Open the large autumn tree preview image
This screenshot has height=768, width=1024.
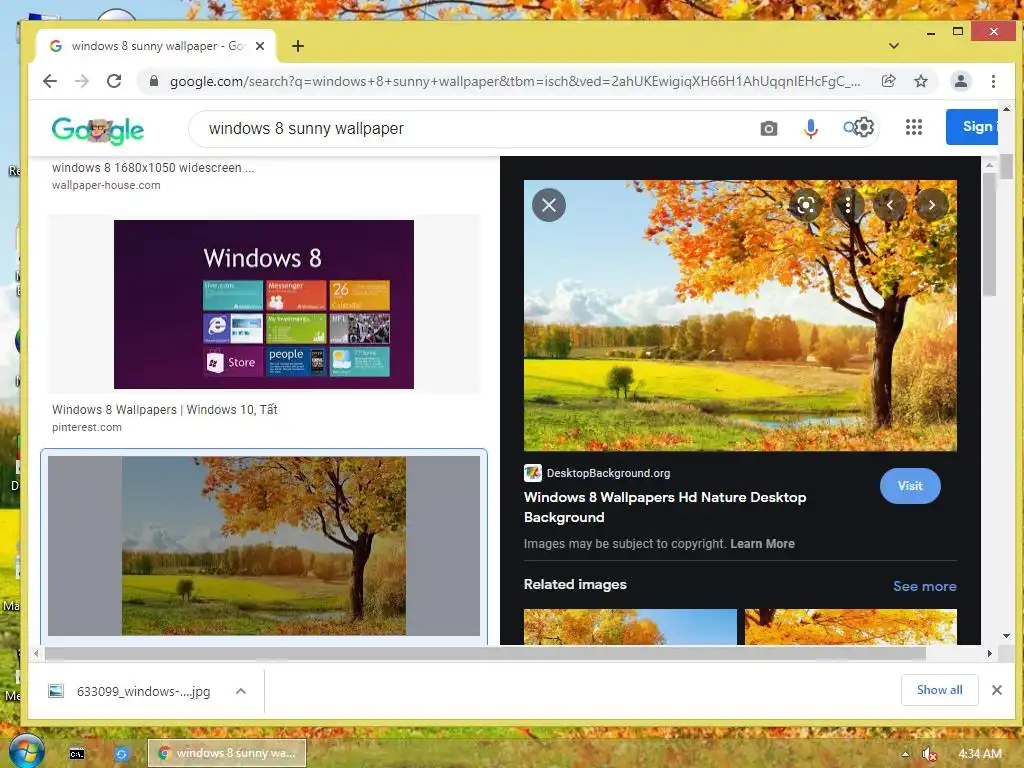point(740,315)
